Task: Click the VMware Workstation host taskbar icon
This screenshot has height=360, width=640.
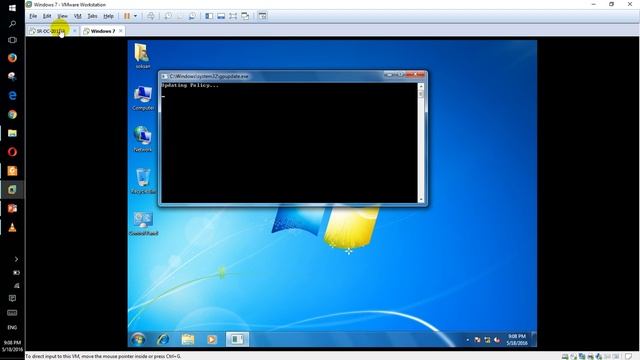Action: tap(12, 189)
